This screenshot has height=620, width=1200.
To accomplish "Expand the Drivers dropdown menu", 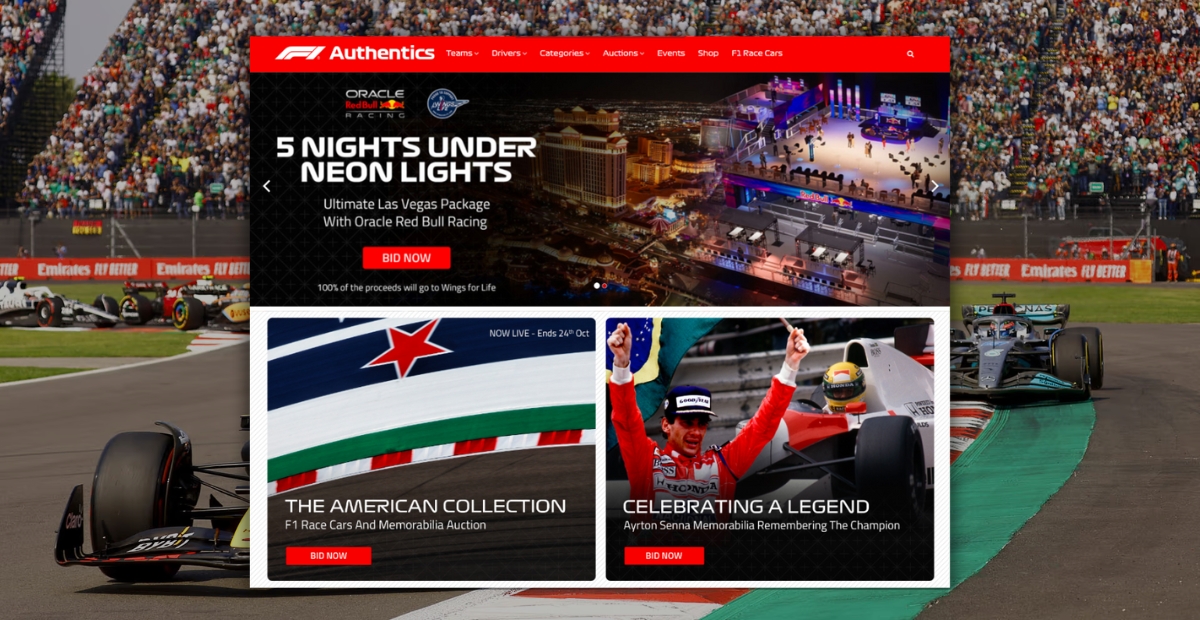I will (509, 53).
